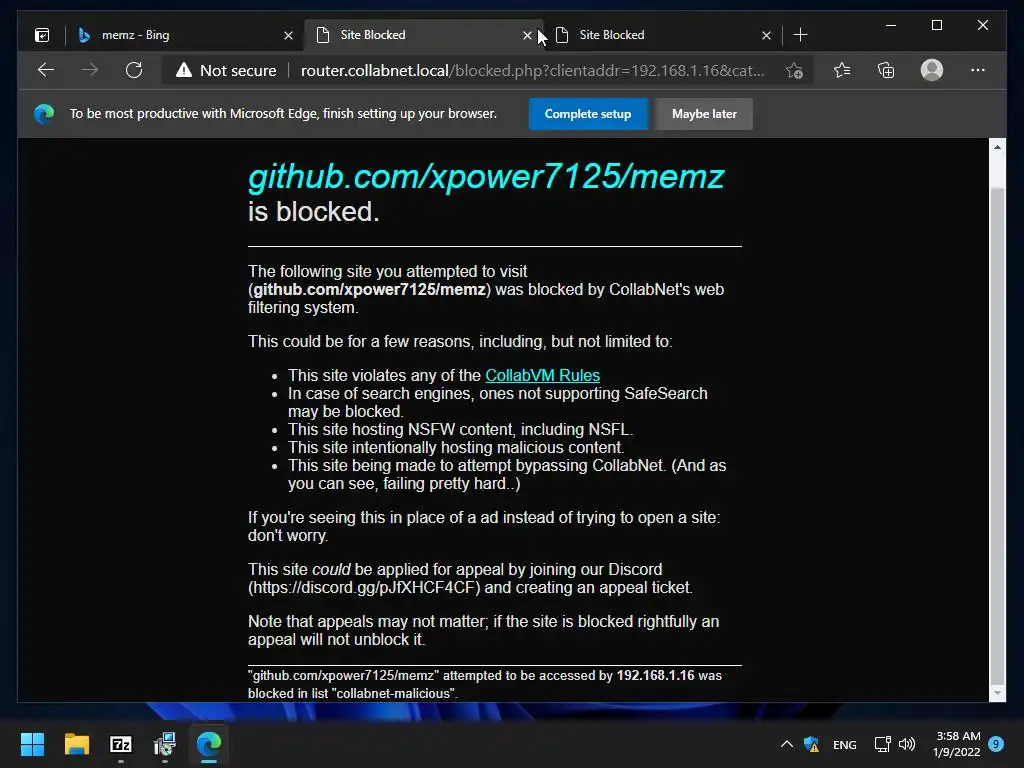Change ENG input language
1024x768 pixels.
point(845,744)
